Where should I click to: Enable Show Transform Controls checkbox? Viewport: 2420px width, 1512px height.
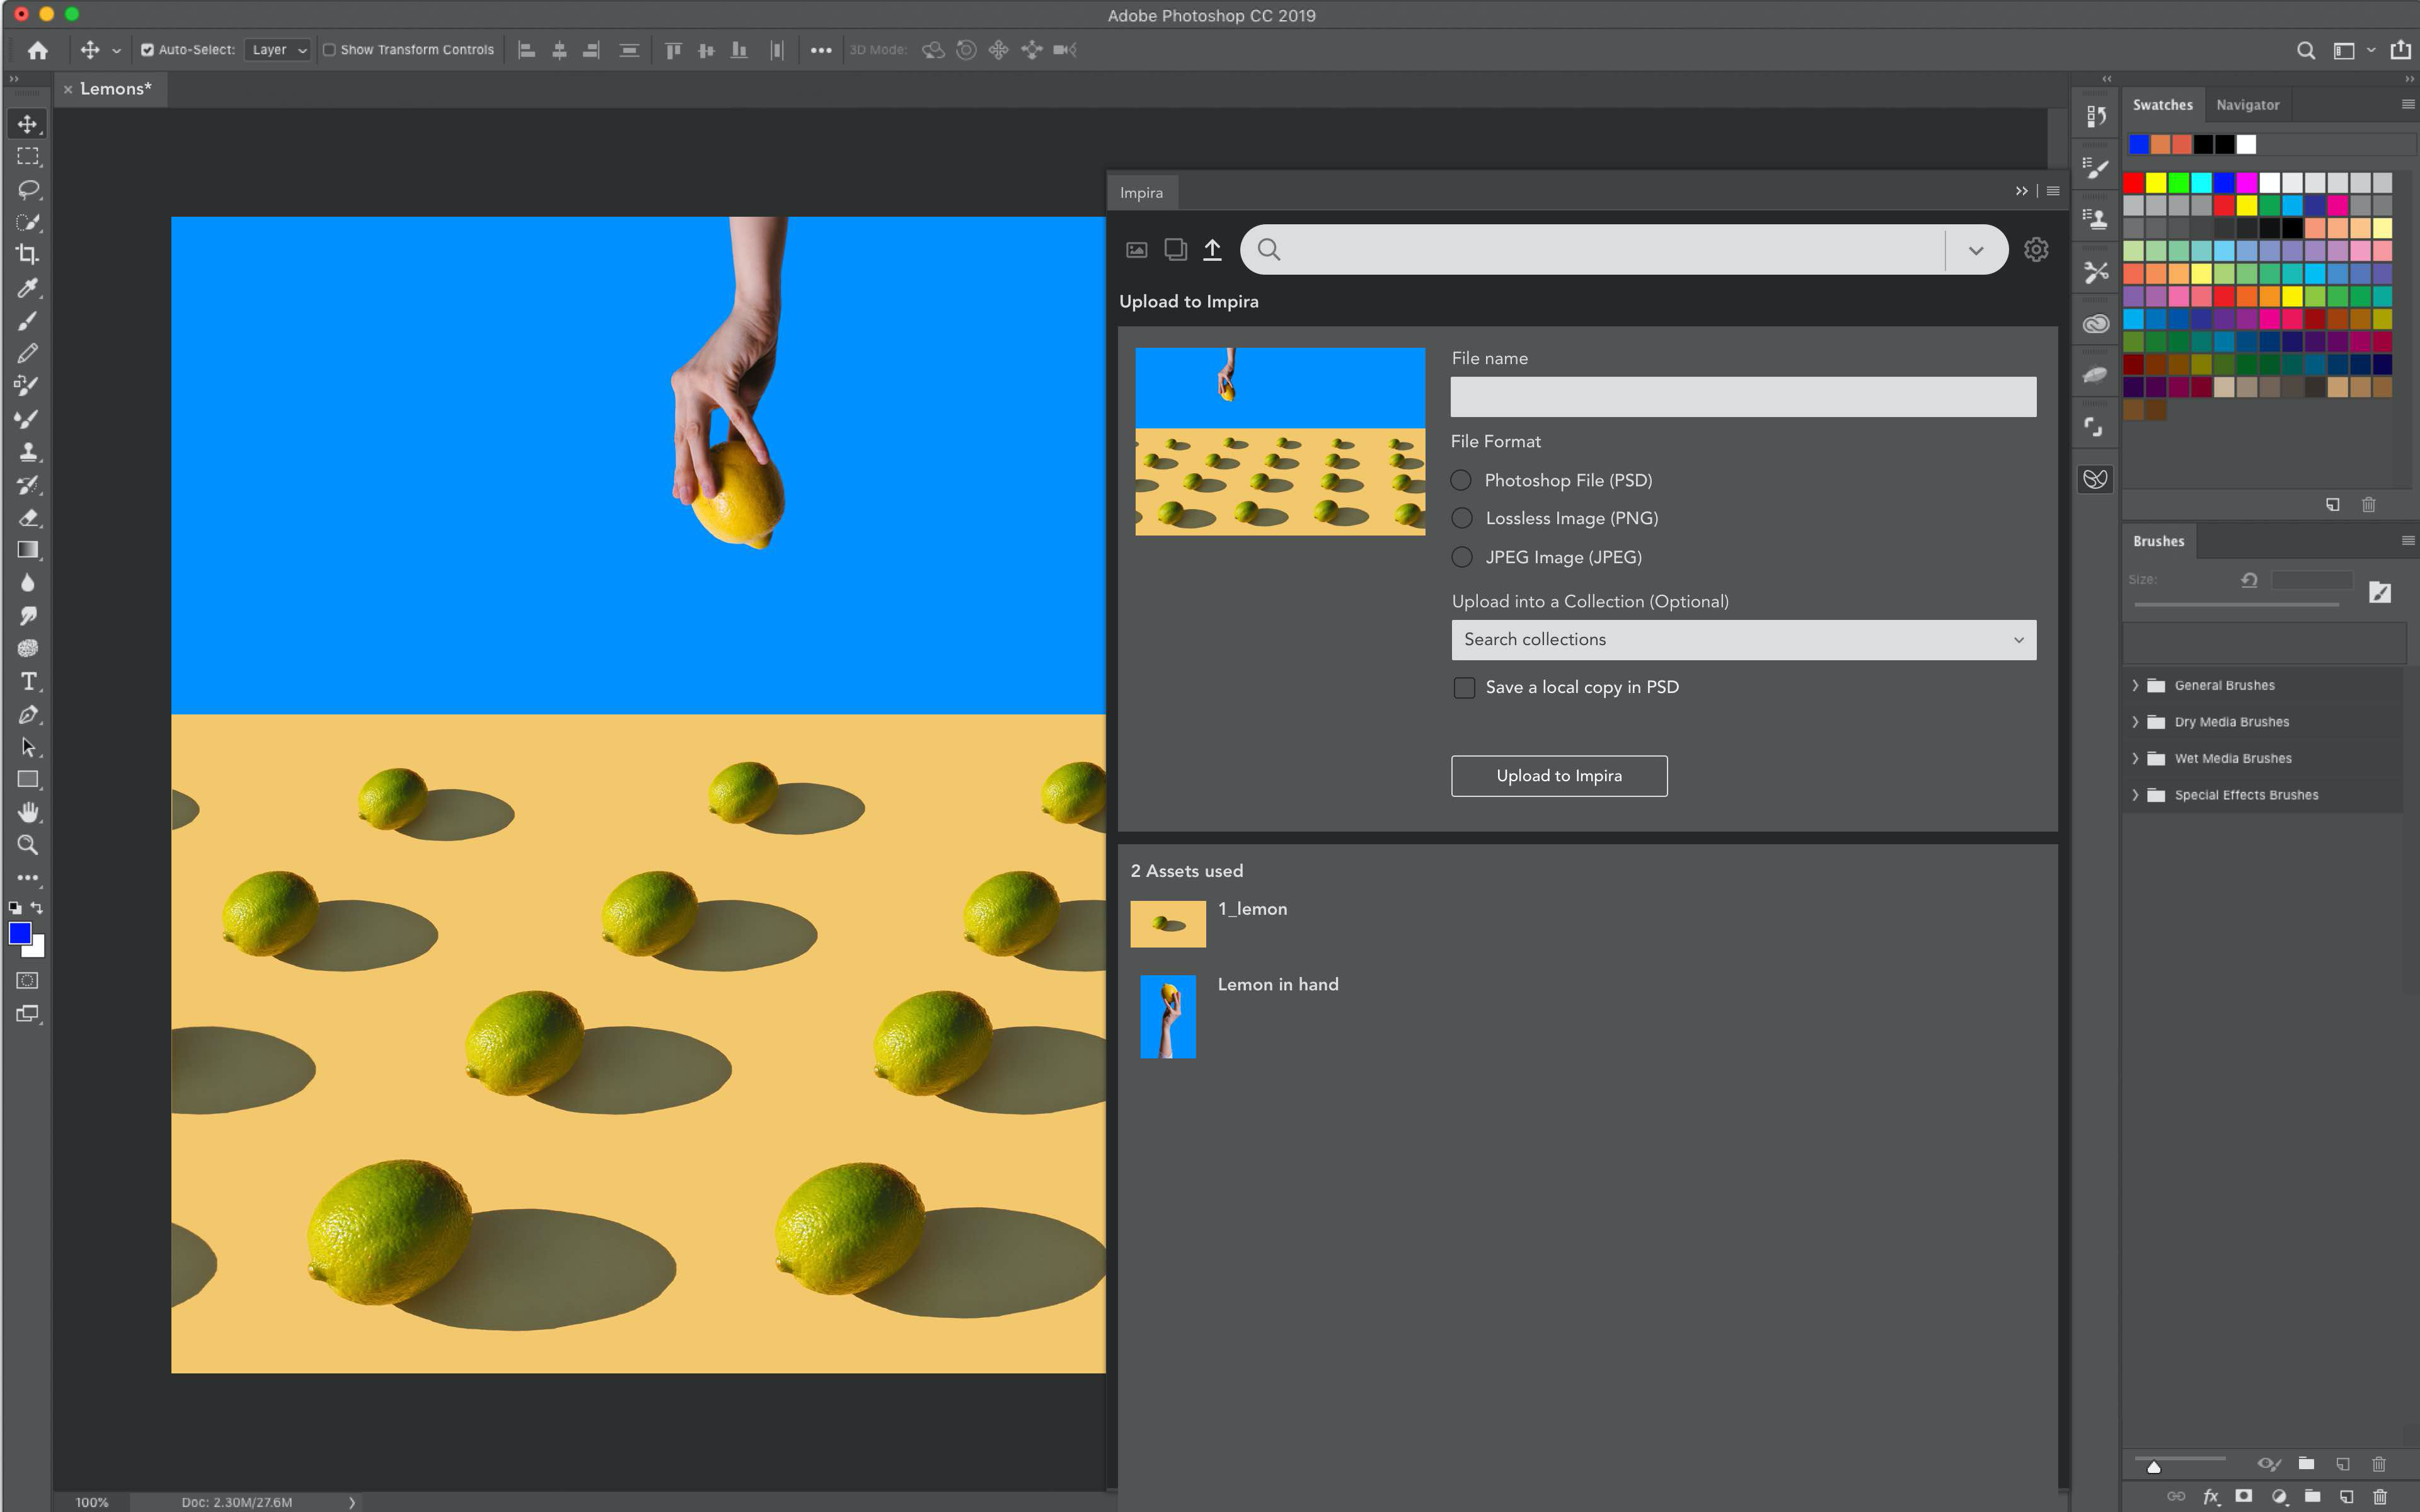(329, 50)
